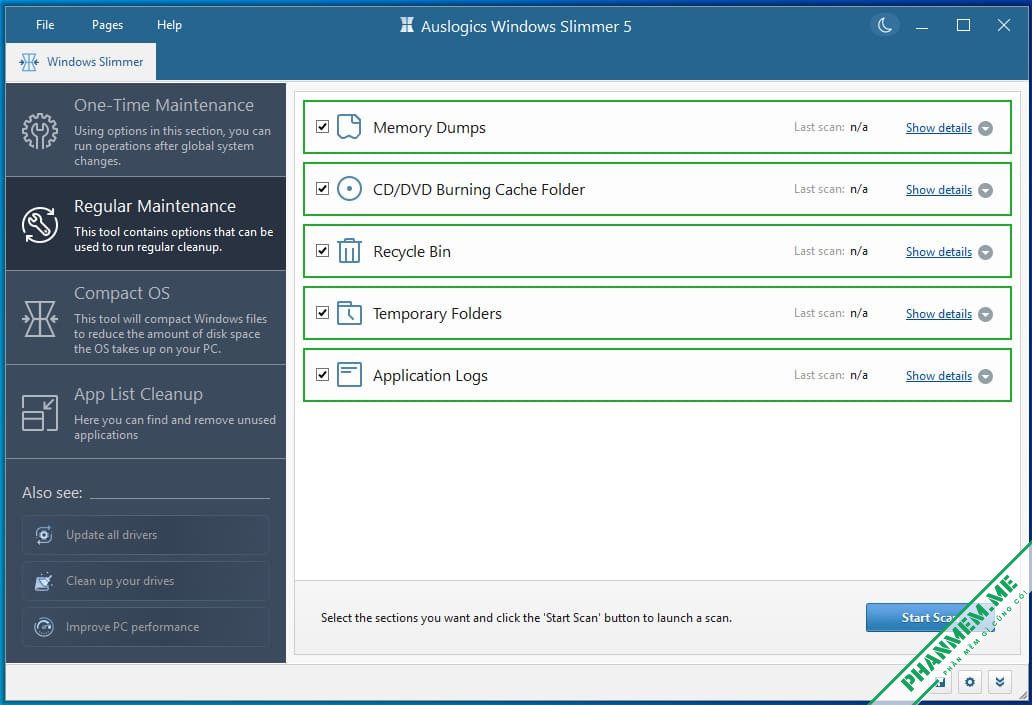This screenshot has width=1032, height=705.
Task: Minimize the Windows Slimmer window
Action: (922, 26)
